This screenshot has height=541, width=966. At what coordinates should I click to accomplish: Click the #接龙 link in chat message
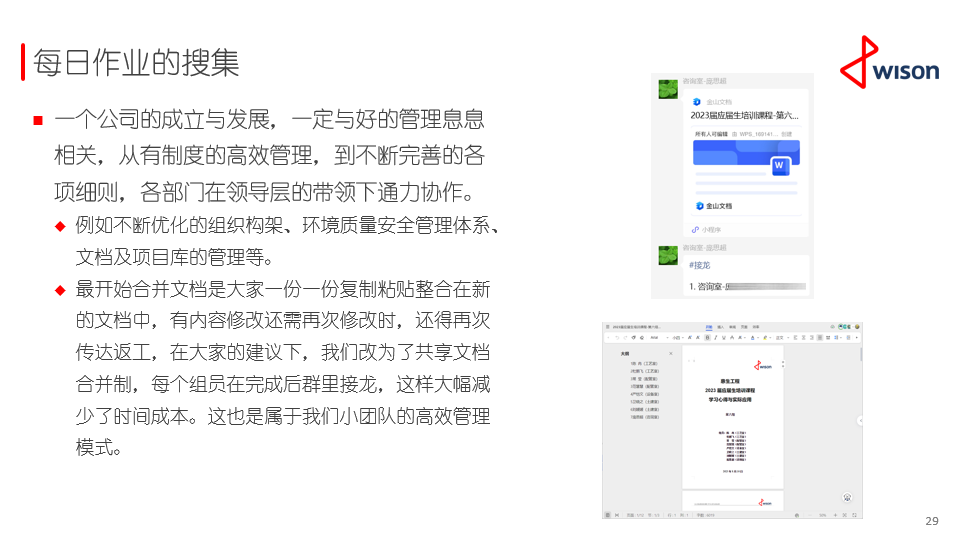point(700,265)
